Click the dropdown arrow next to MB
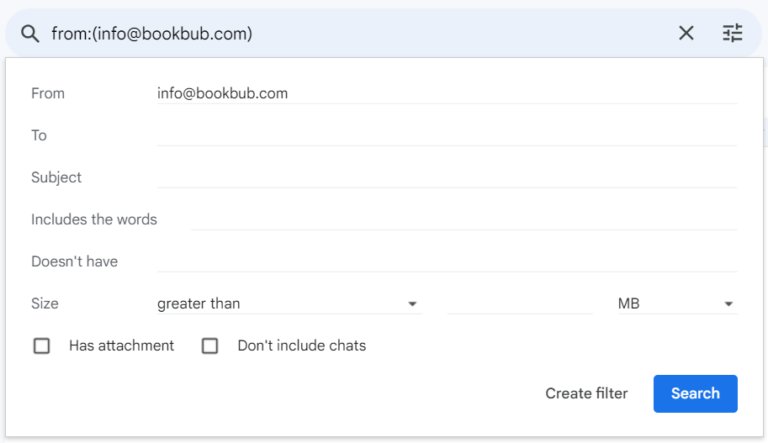The width and height of the screenshot is (768, 443). pyautogui.click(x=728, y=304)
